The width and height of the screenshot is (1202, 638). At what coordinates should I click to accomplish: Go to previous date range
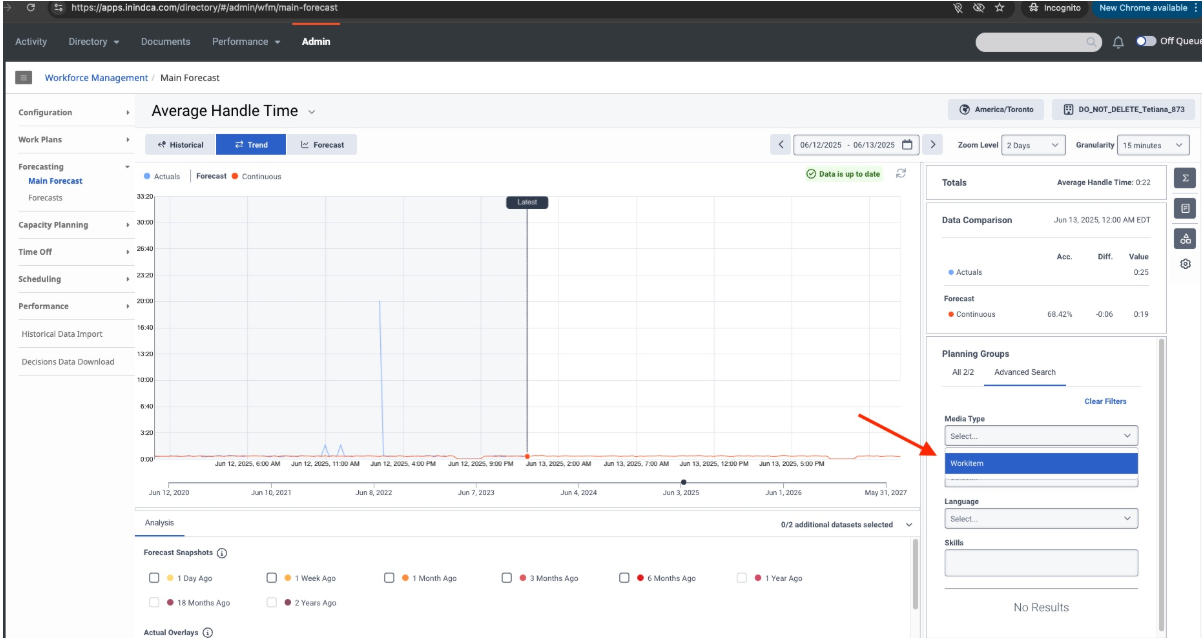point(781,145)
